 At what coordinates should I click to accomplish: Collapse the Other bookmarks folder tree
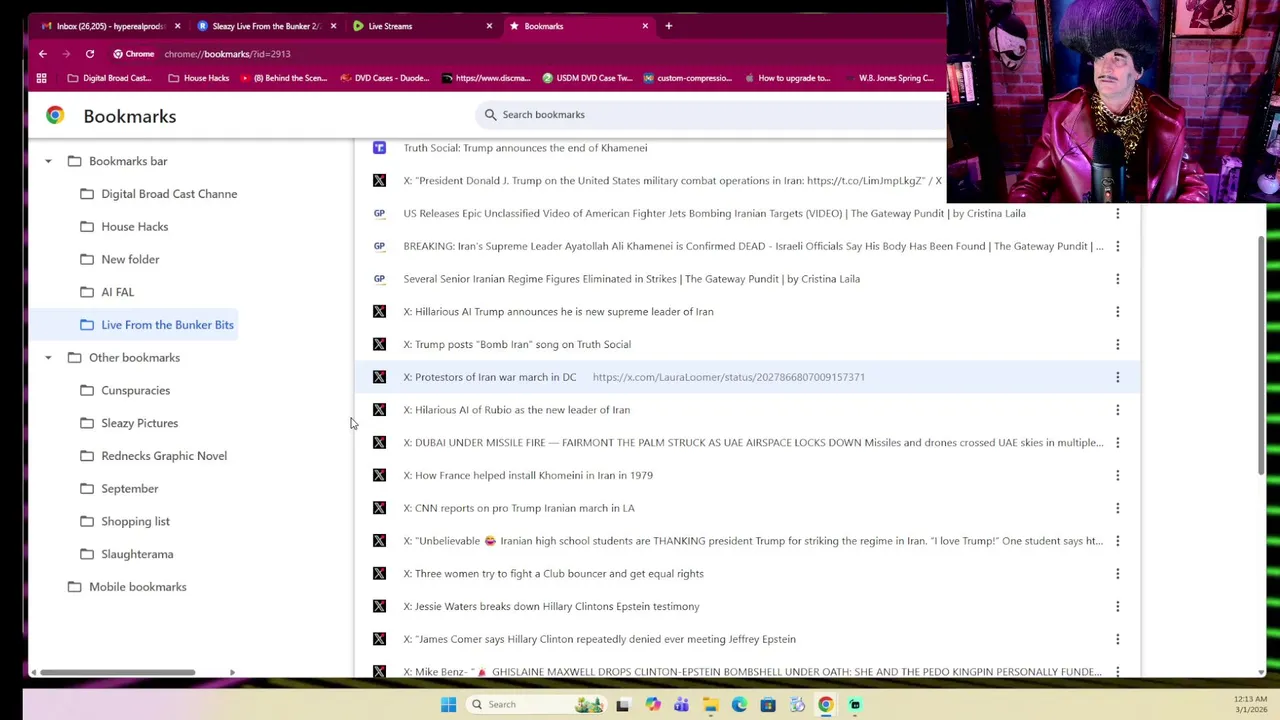click(x=48, y=358)
